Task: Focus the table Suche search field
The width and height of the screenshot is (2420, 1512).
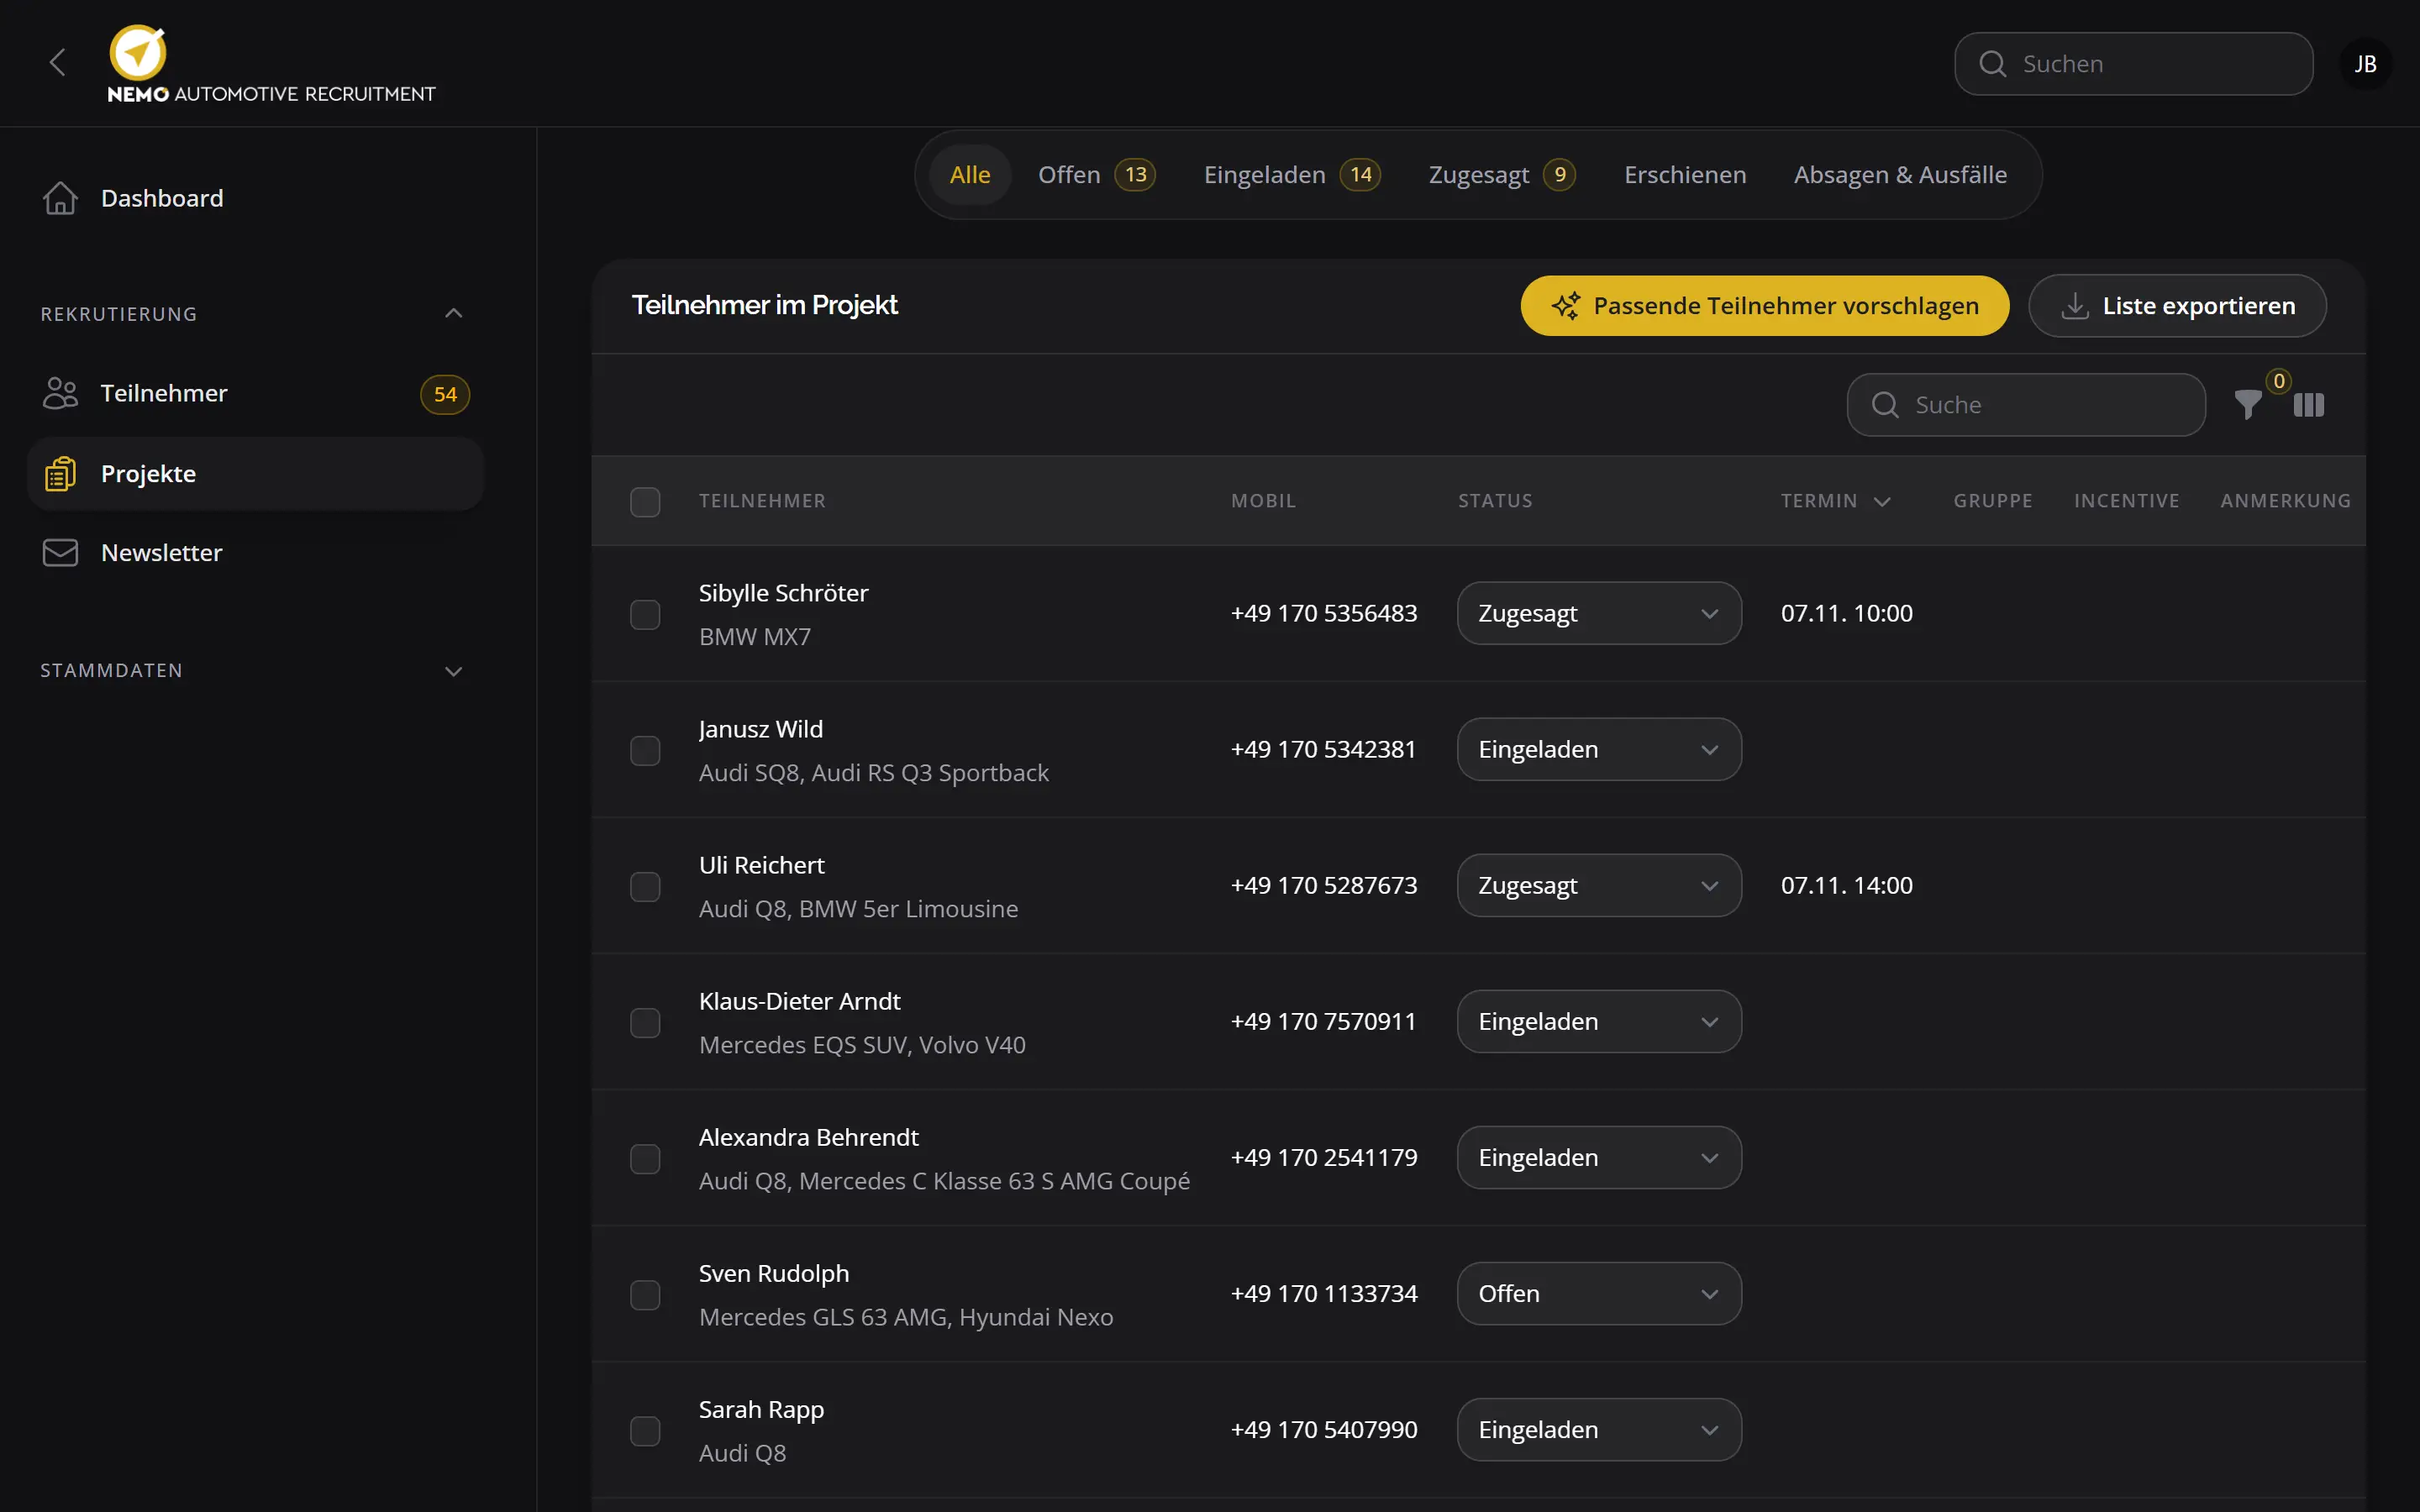Action: pyautogui.click(x=2026, y=405)
